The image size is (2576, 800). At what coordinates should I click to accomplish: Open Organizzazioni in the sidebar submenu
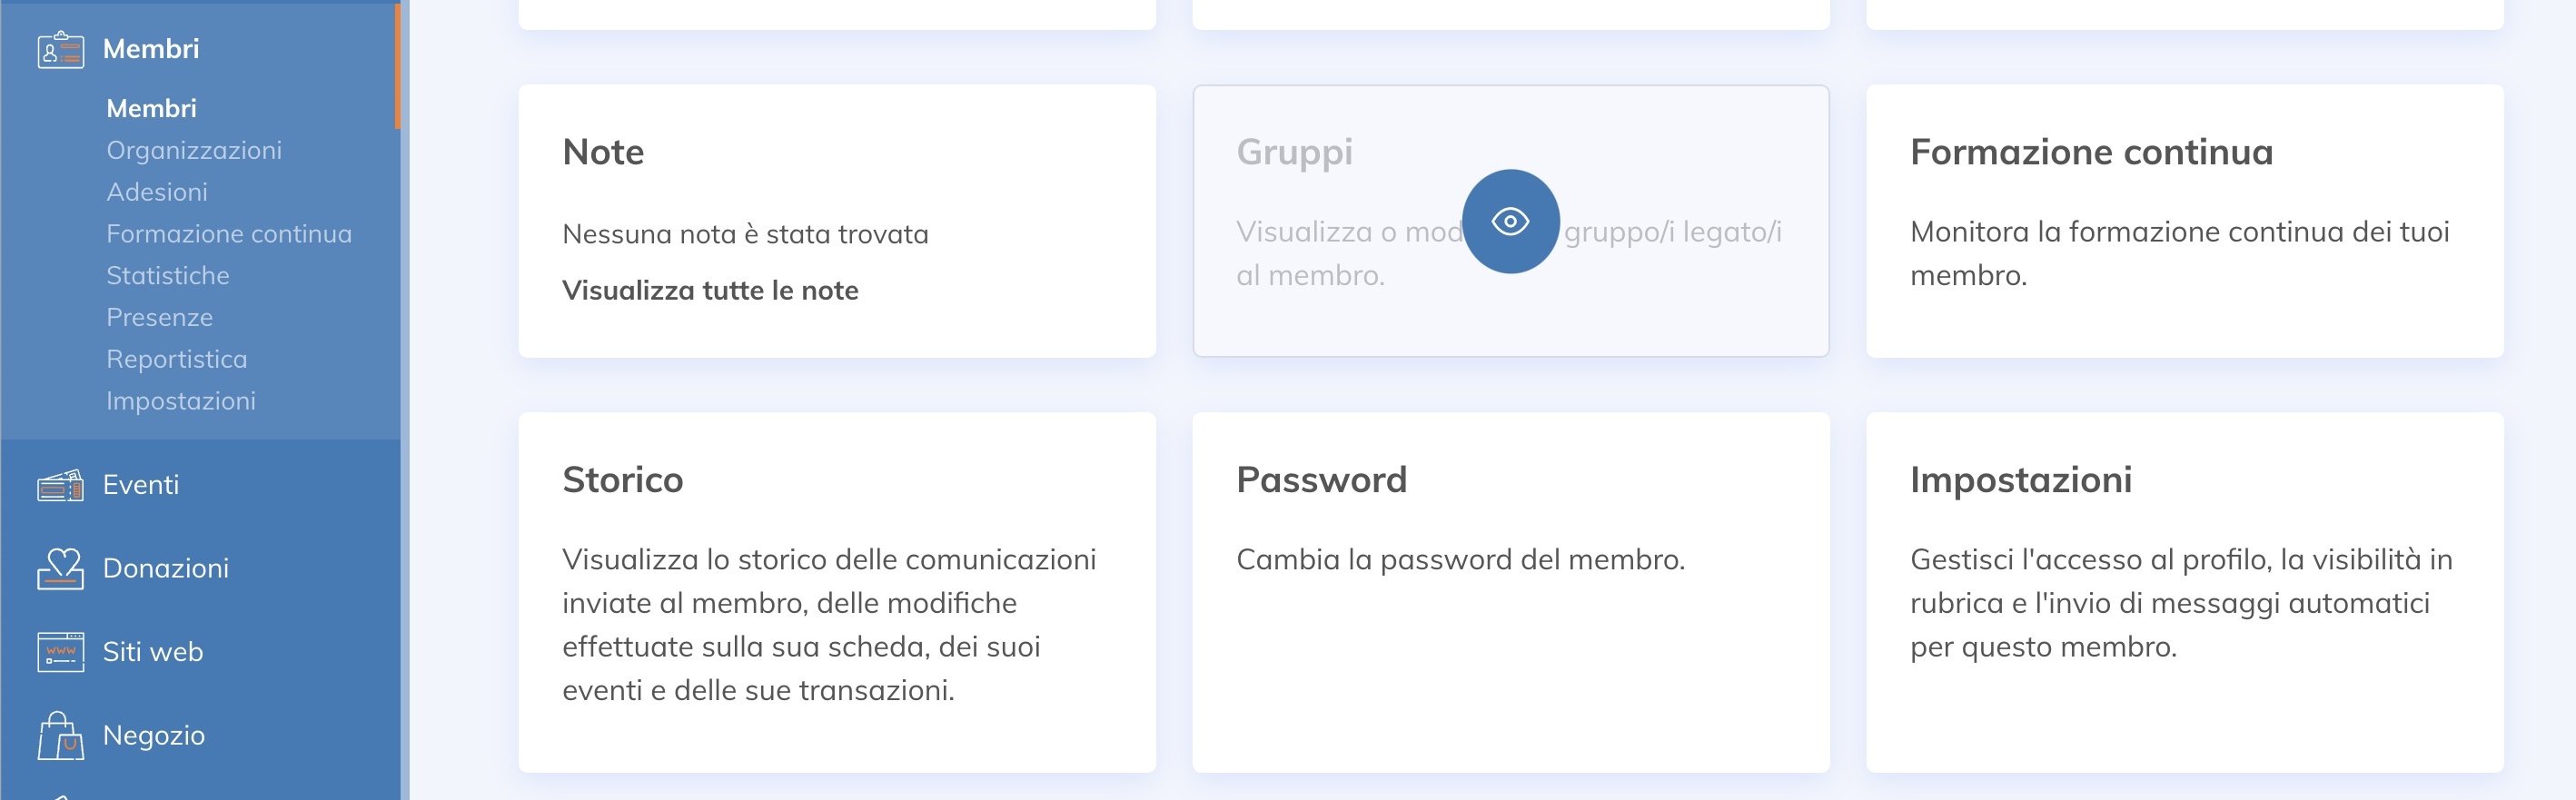point(194,150)
